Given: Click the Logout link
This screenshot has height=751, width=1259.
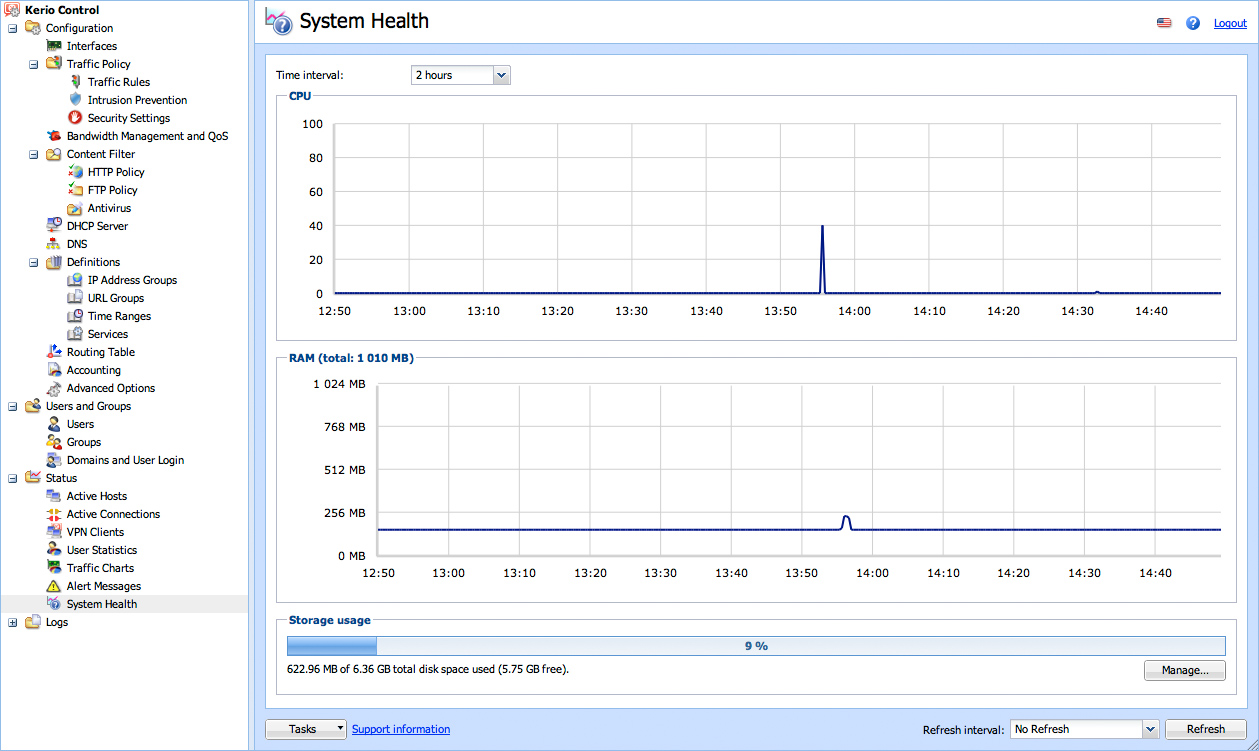Looking at the screenshot, I should (1230, 23).
